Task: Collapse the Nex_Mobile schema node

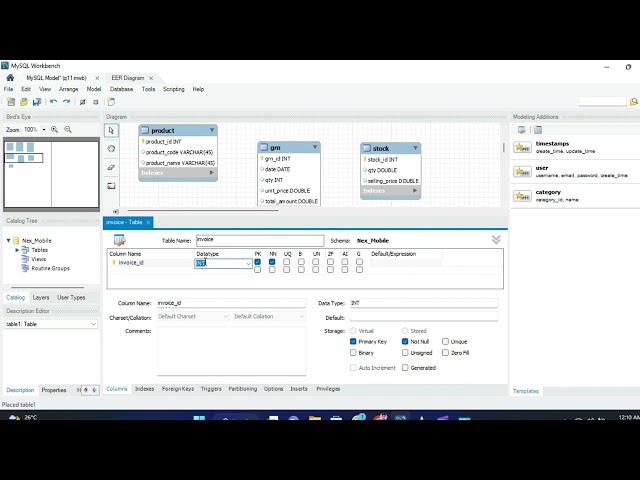Action: 8,240
